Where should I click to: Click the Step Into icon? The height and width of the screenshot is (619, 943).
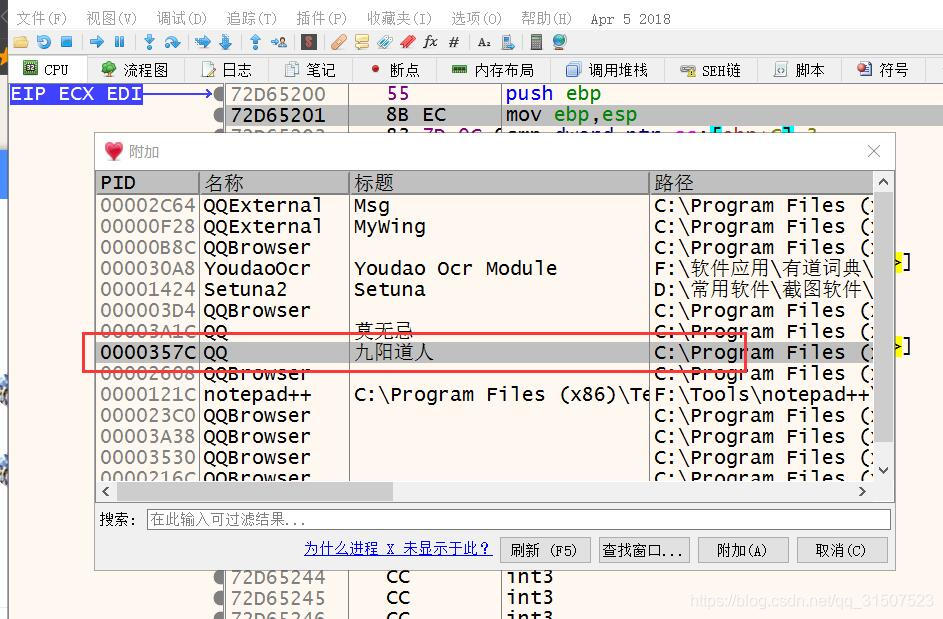point(149,42)
